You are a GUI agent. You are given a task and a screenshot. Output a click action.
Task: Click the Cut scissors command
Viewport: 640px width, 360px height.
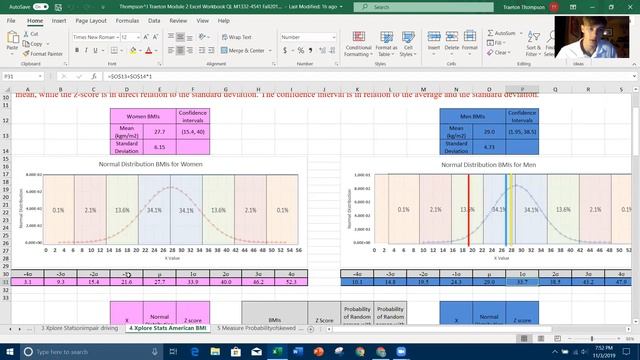point(31,34)
